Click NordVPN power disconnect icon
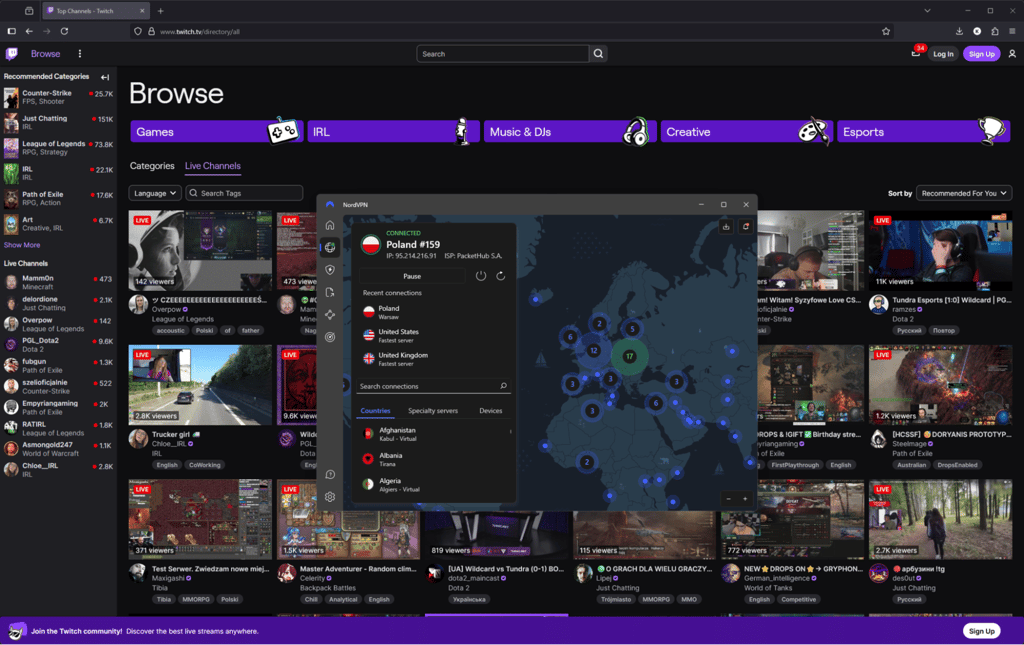Viewport: 1024px width, 645px height. point(481,275)
